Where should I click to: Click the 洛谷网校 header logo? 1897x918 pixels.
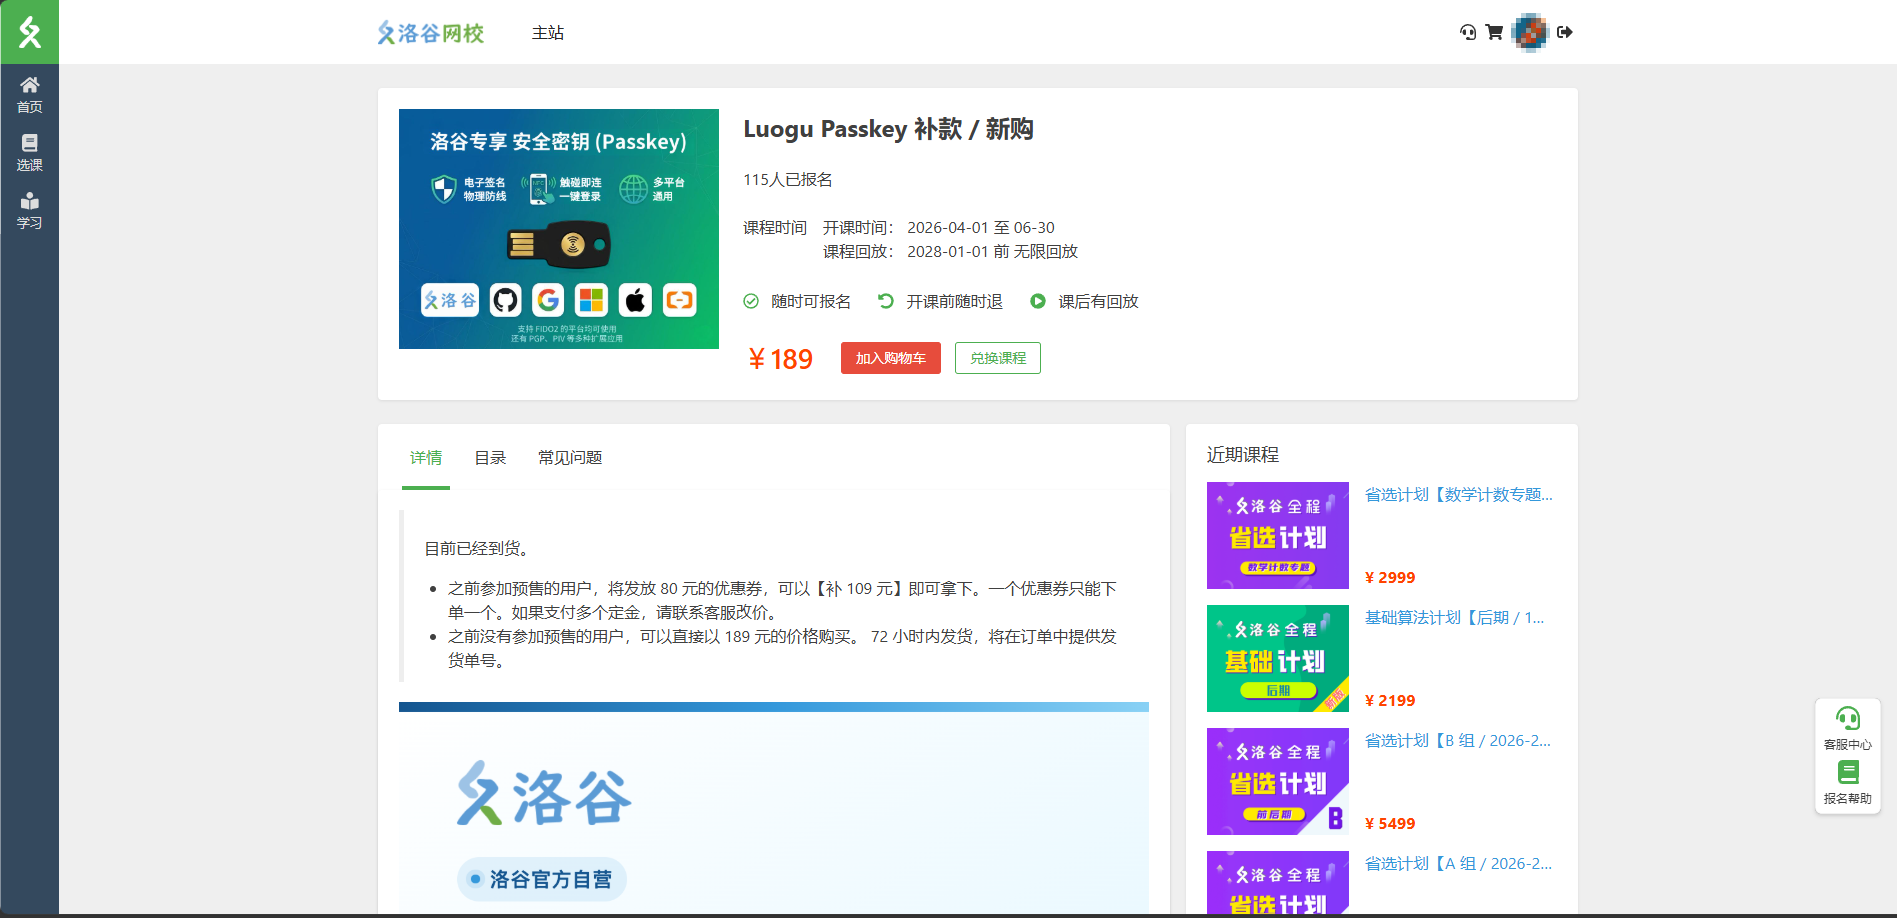(431, 33)
